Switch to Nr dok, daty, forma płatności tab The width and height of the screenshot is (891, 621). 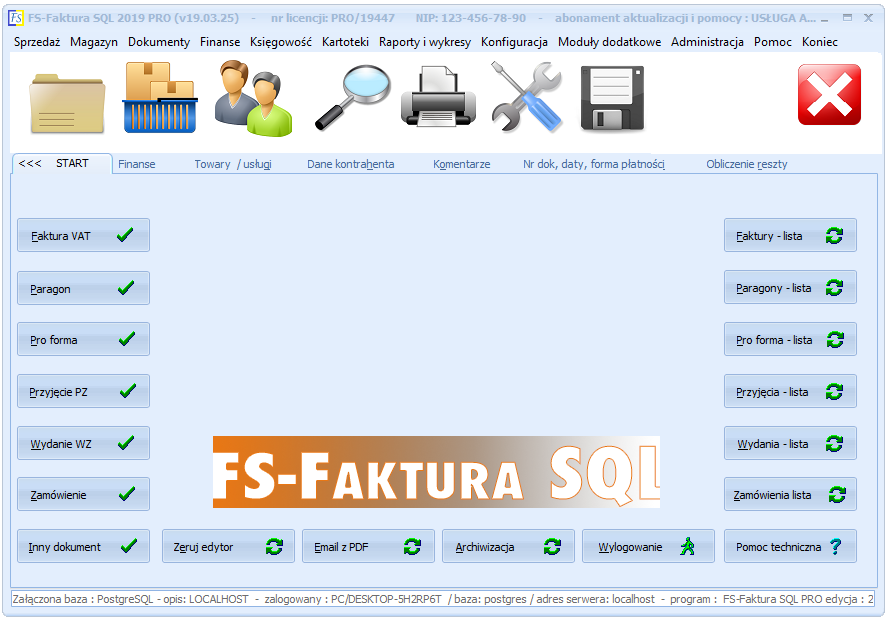pyautogui.click(x=594, y=164)
